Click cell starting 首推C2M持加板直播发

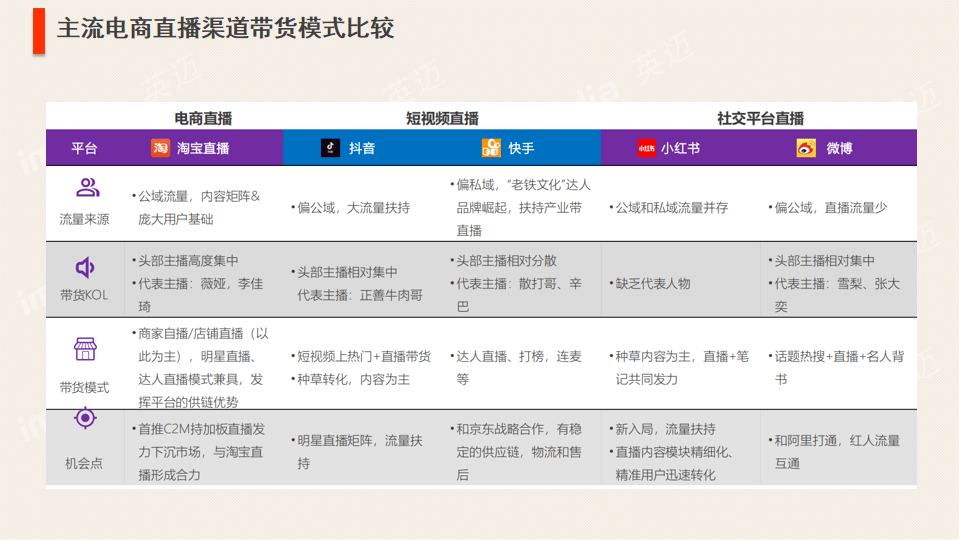(x=198, y=452)
